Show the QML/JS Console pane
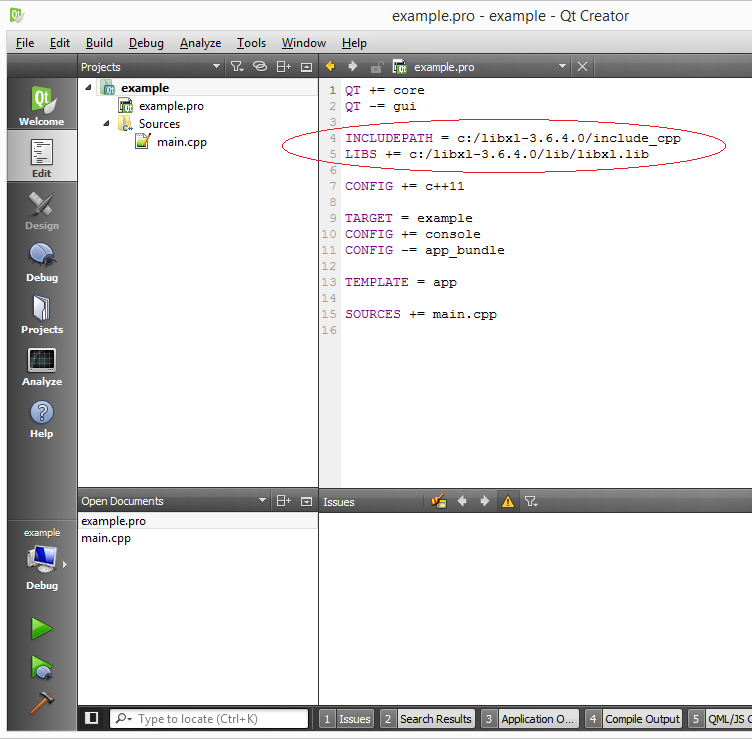This screenshot has height=739, width=752. tap(721, 719)
